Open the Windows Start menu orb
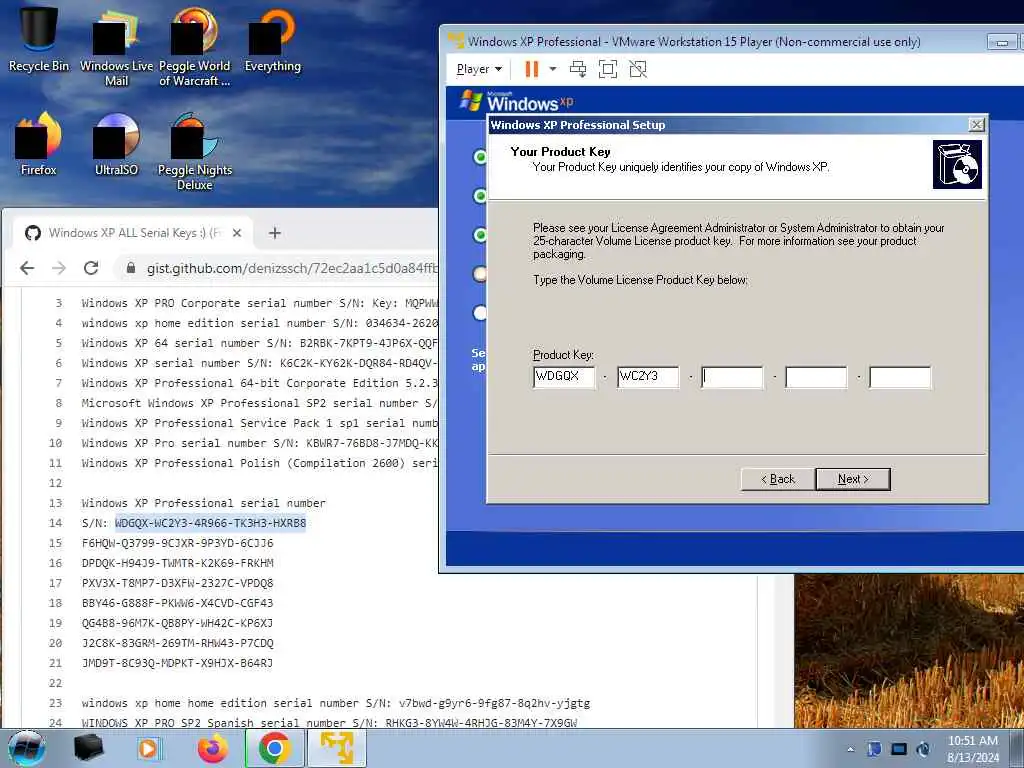1024x768 pixels. tap(27, 748)
